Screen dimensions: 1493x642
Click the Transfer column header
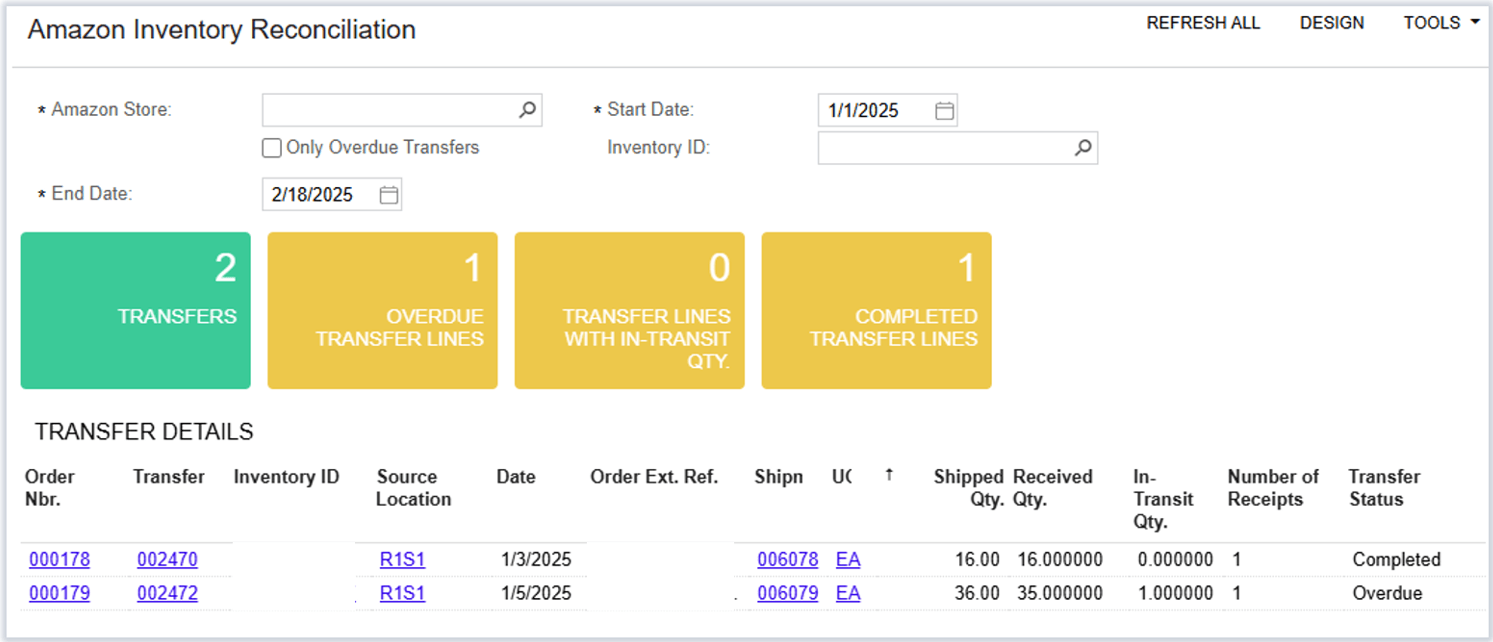[x=168, y=477]
